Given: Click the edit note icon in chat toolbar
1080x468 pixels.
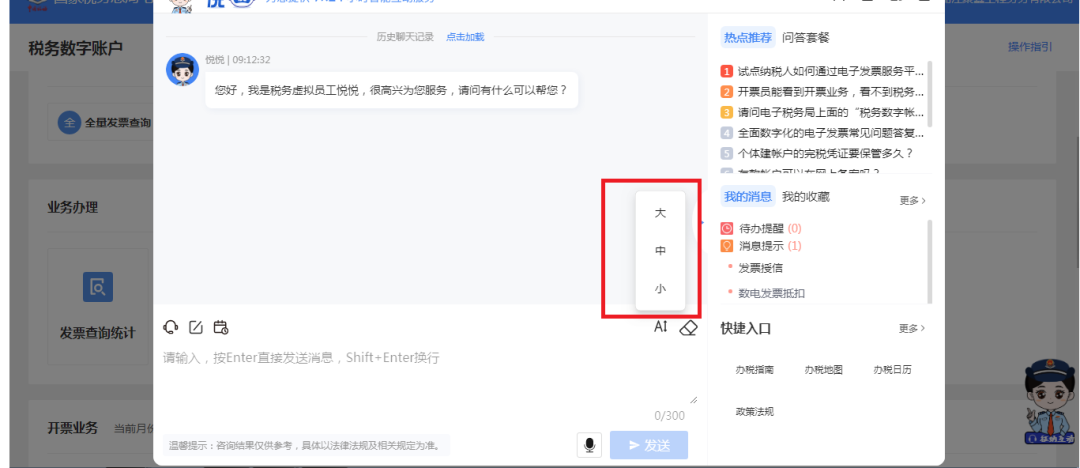Looking at the screenshot, I should 196,327.
